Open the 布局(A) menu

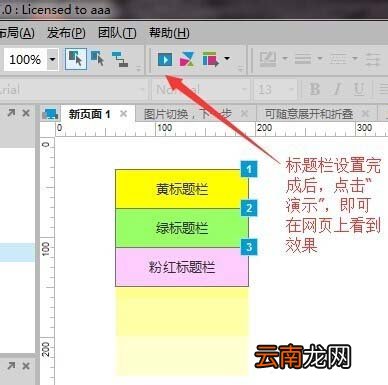coord(17,33)
